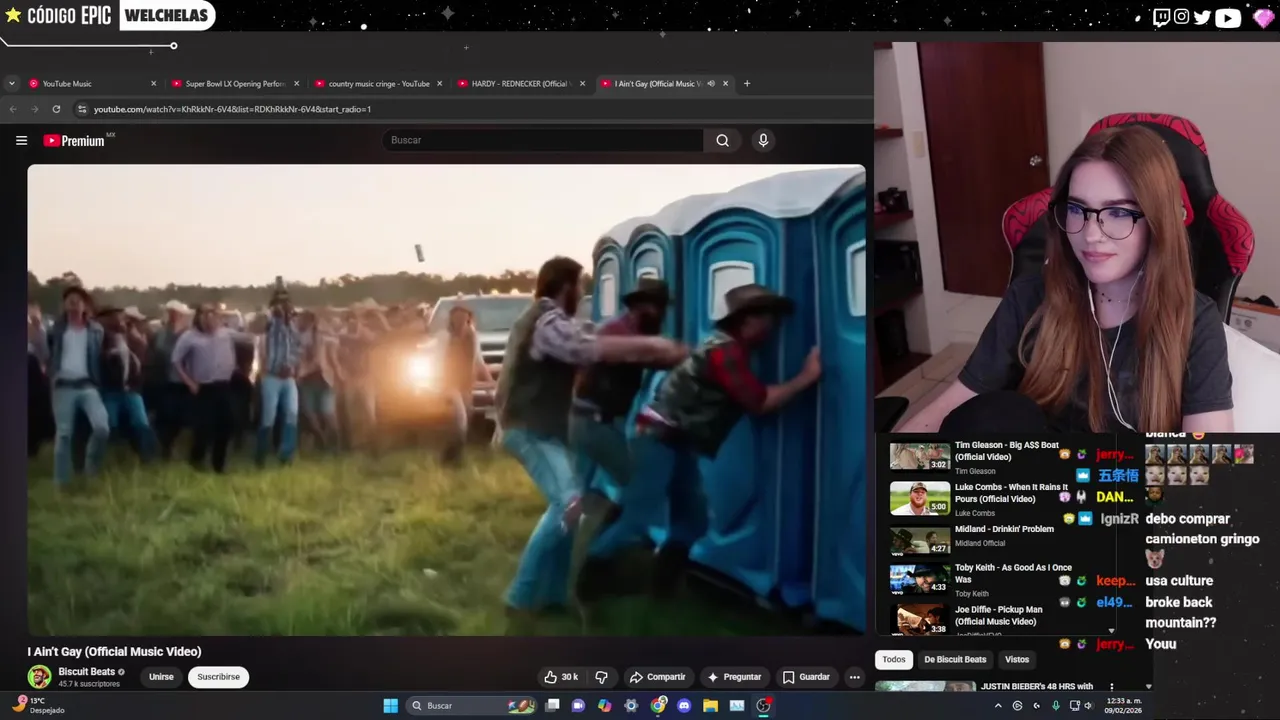Switch to the HARDY - REDNECKER tab
1280x720 pixels.
click(519, 84)
